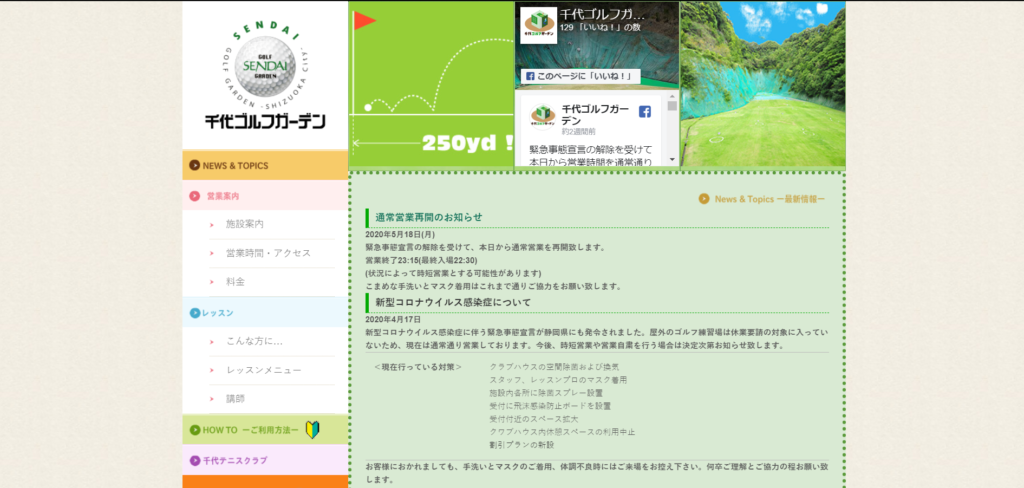Screen dimensions: 1024x488
Task: Click the blue arrow icon beside レッスン
Action: (194, 313)
